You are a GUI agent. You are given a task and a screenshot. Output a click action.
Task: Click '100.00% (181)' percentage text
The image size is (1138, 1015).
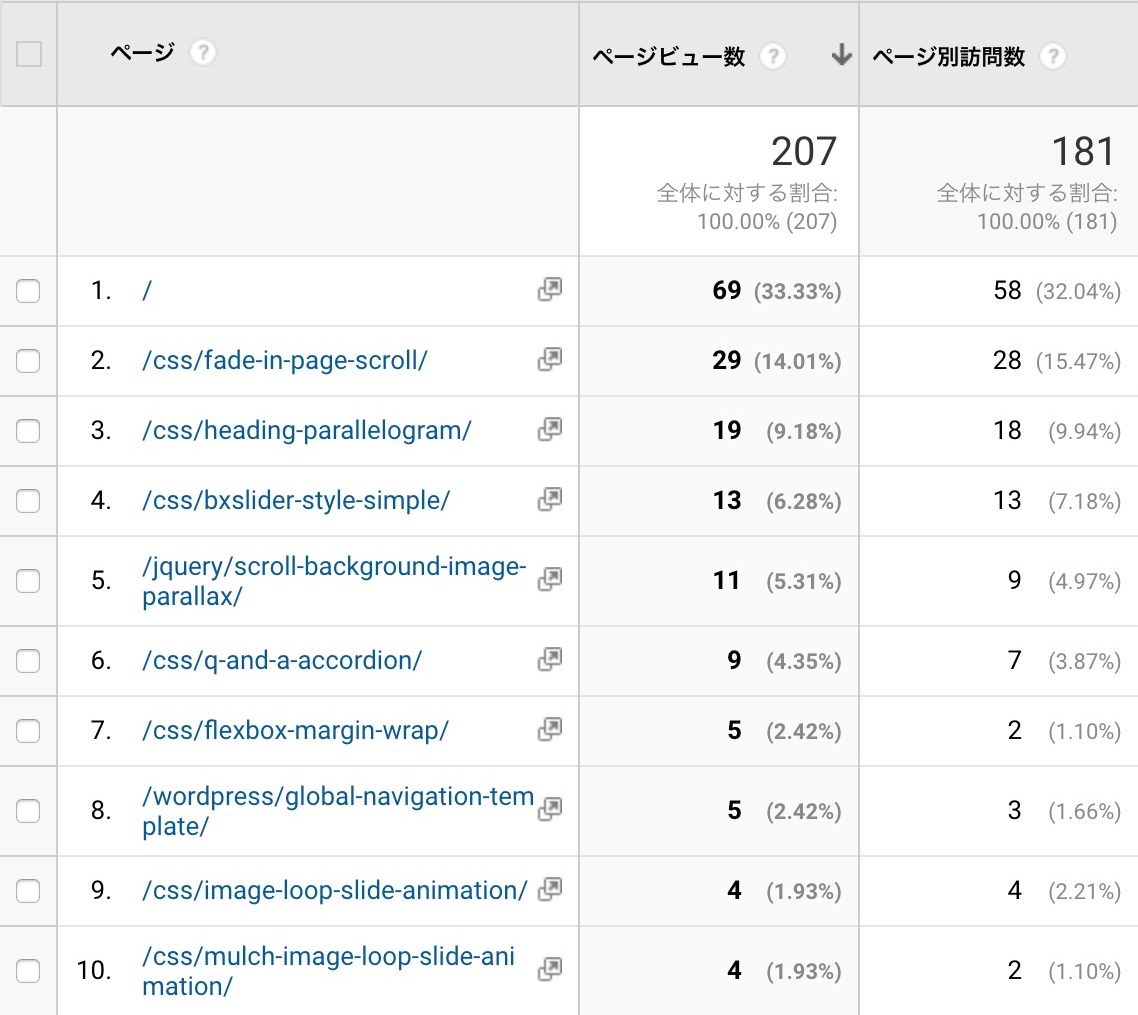[1047, 221]
